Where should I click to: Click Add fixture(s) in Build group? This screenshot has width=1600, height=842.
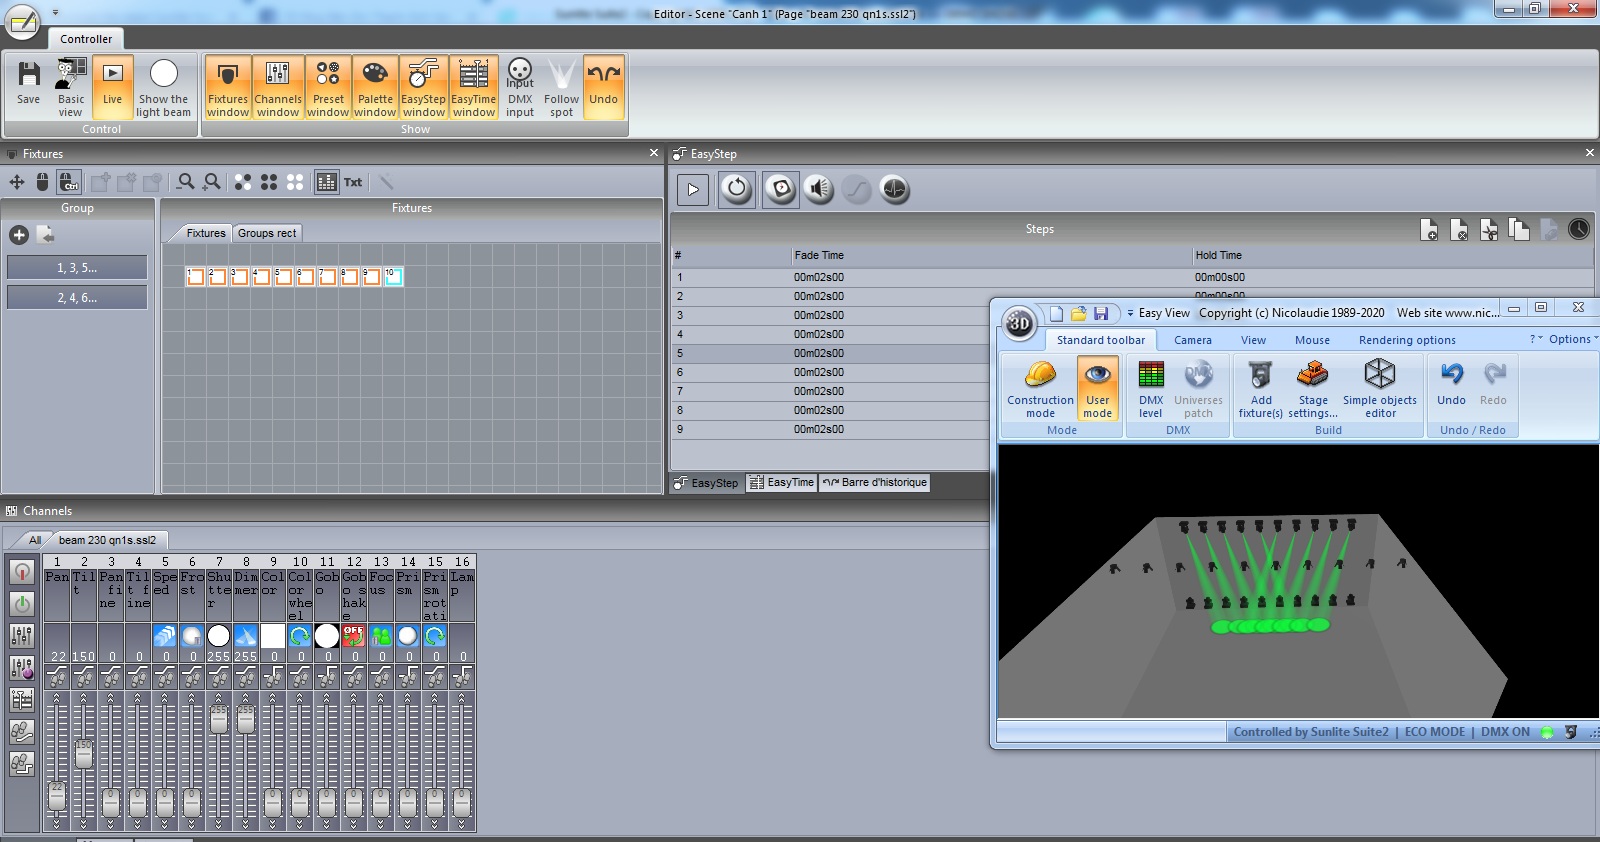[1260, 388]
